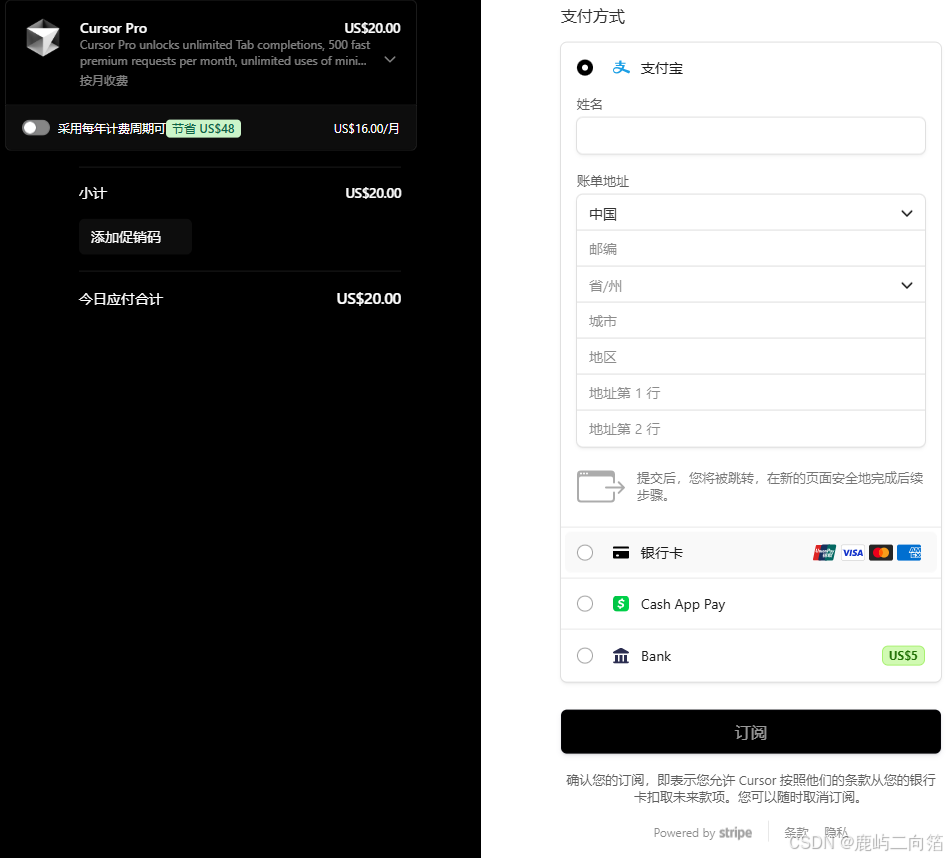Open the 省/州 province dropdown
This screenshot has height=858, width=947.
point(751,285)
